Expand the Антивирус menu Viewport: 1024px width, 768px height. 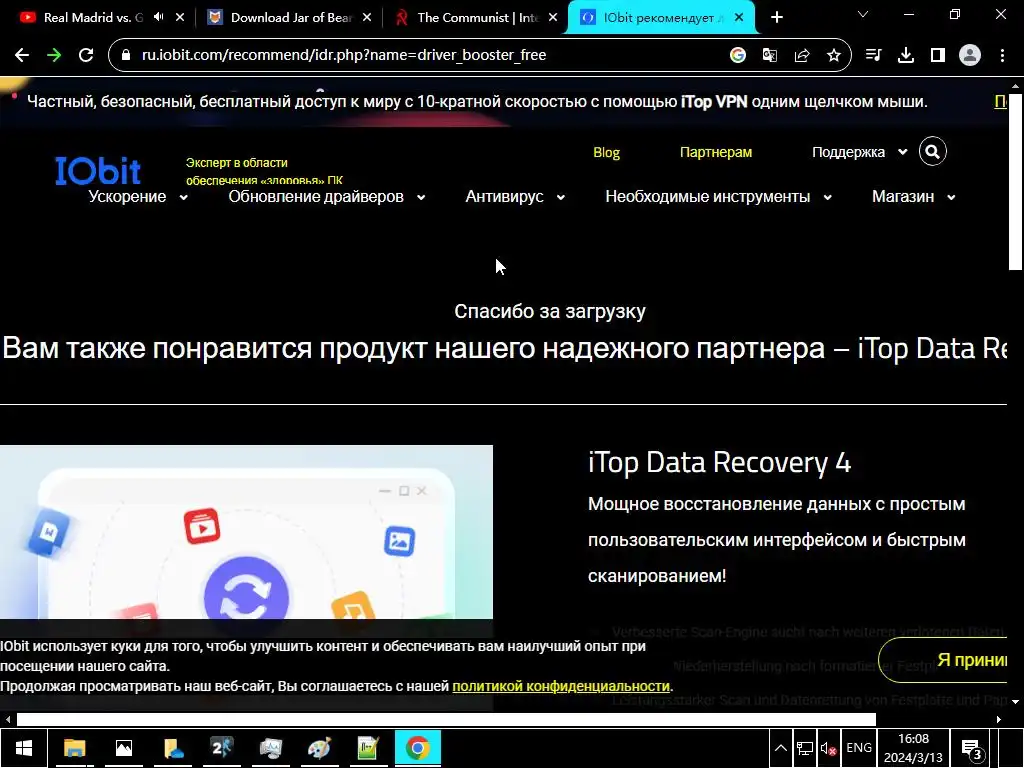[x=515, y=197]
